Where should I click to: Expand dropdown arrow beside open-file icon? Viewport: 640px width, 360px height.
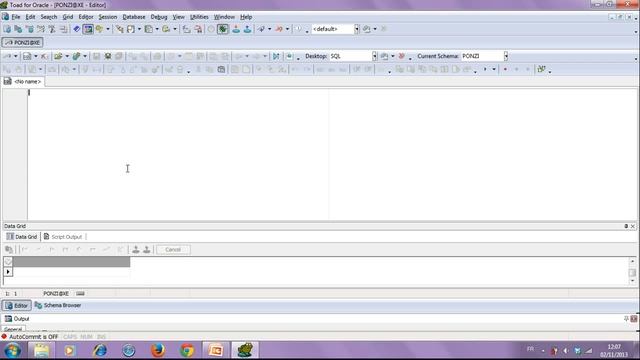[67, 56]
